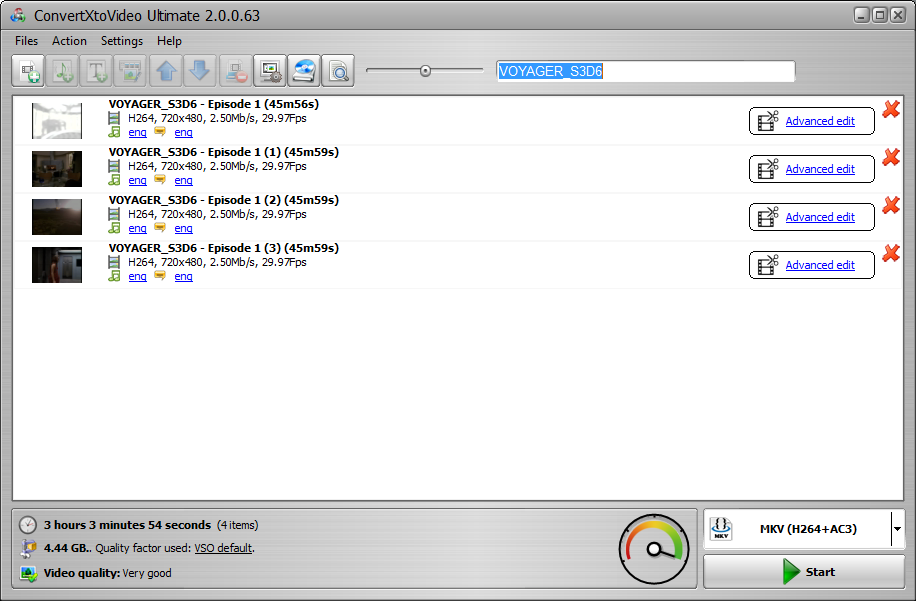This screenshot has height=601, width=916.
Task: Click the subtitle eng link for Episode 1 (45m56s)
Action: 183,133
